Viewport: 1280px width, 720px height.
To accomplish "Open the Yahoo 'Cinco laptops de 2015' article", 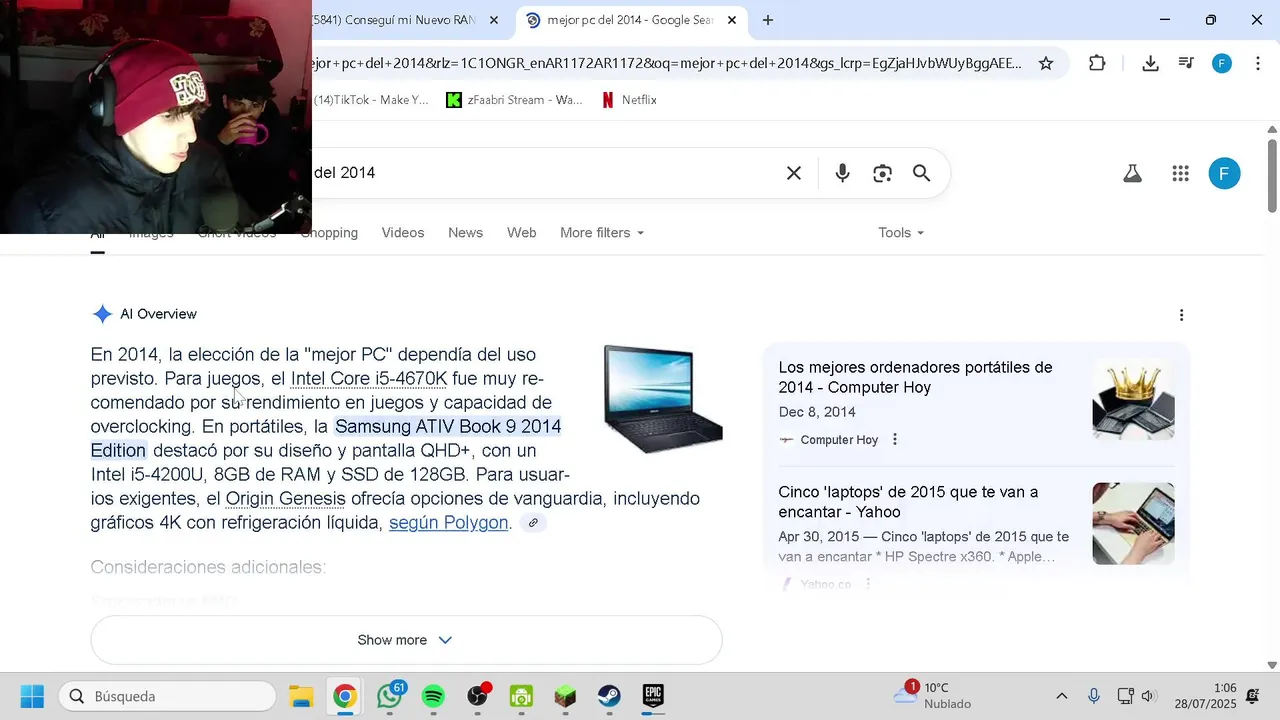I will [x=908, y=502].
